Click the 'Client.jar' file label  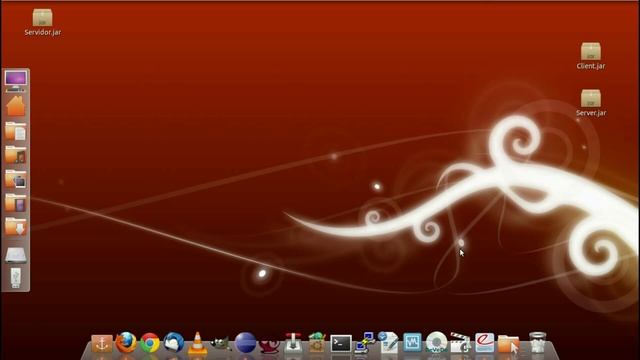click(591, 66)
